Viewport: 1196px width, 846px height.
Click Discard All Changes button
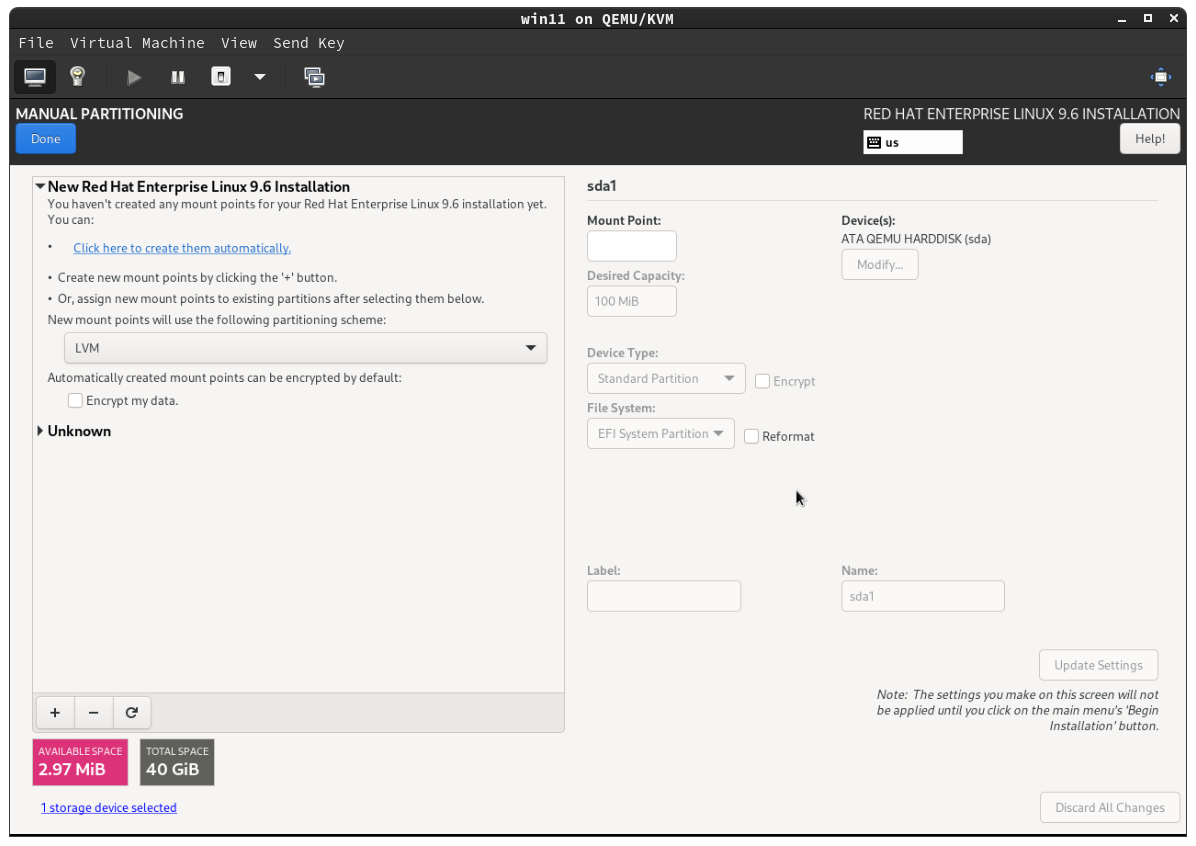pyautogui.click(x=1110, y=807)
